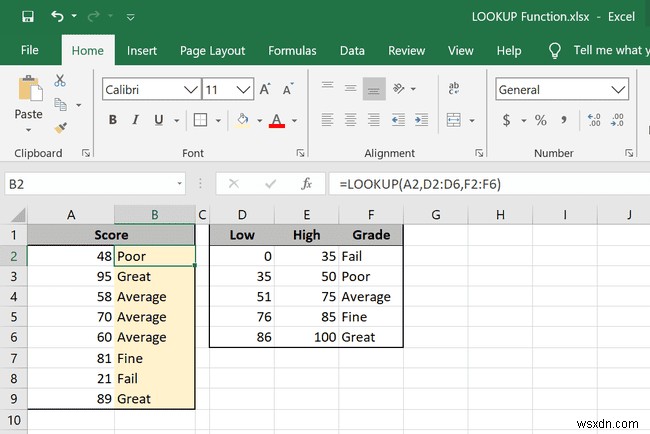Click the Align Right icon
This screenshot has height=434, width=650.
point(374,120)
